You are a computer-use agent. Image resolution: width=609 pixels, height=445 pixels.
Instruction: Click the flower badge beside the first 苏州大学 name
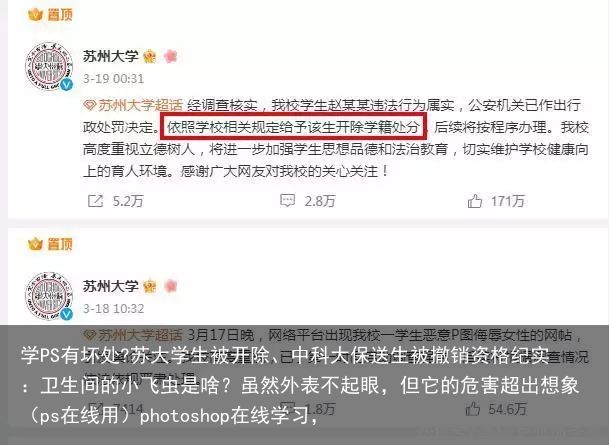171,56
